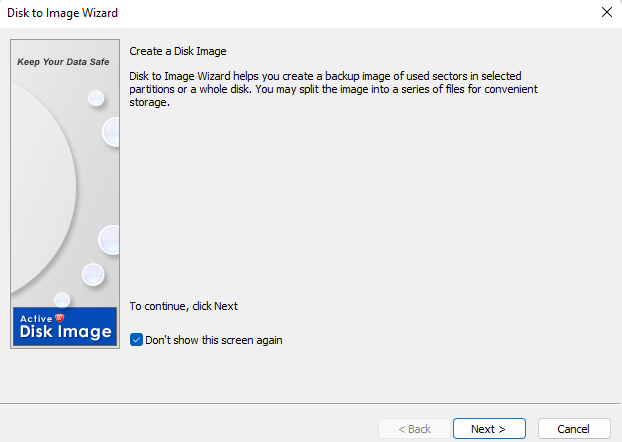Click the lowest bubble above the blue logo

click(62, 299)
